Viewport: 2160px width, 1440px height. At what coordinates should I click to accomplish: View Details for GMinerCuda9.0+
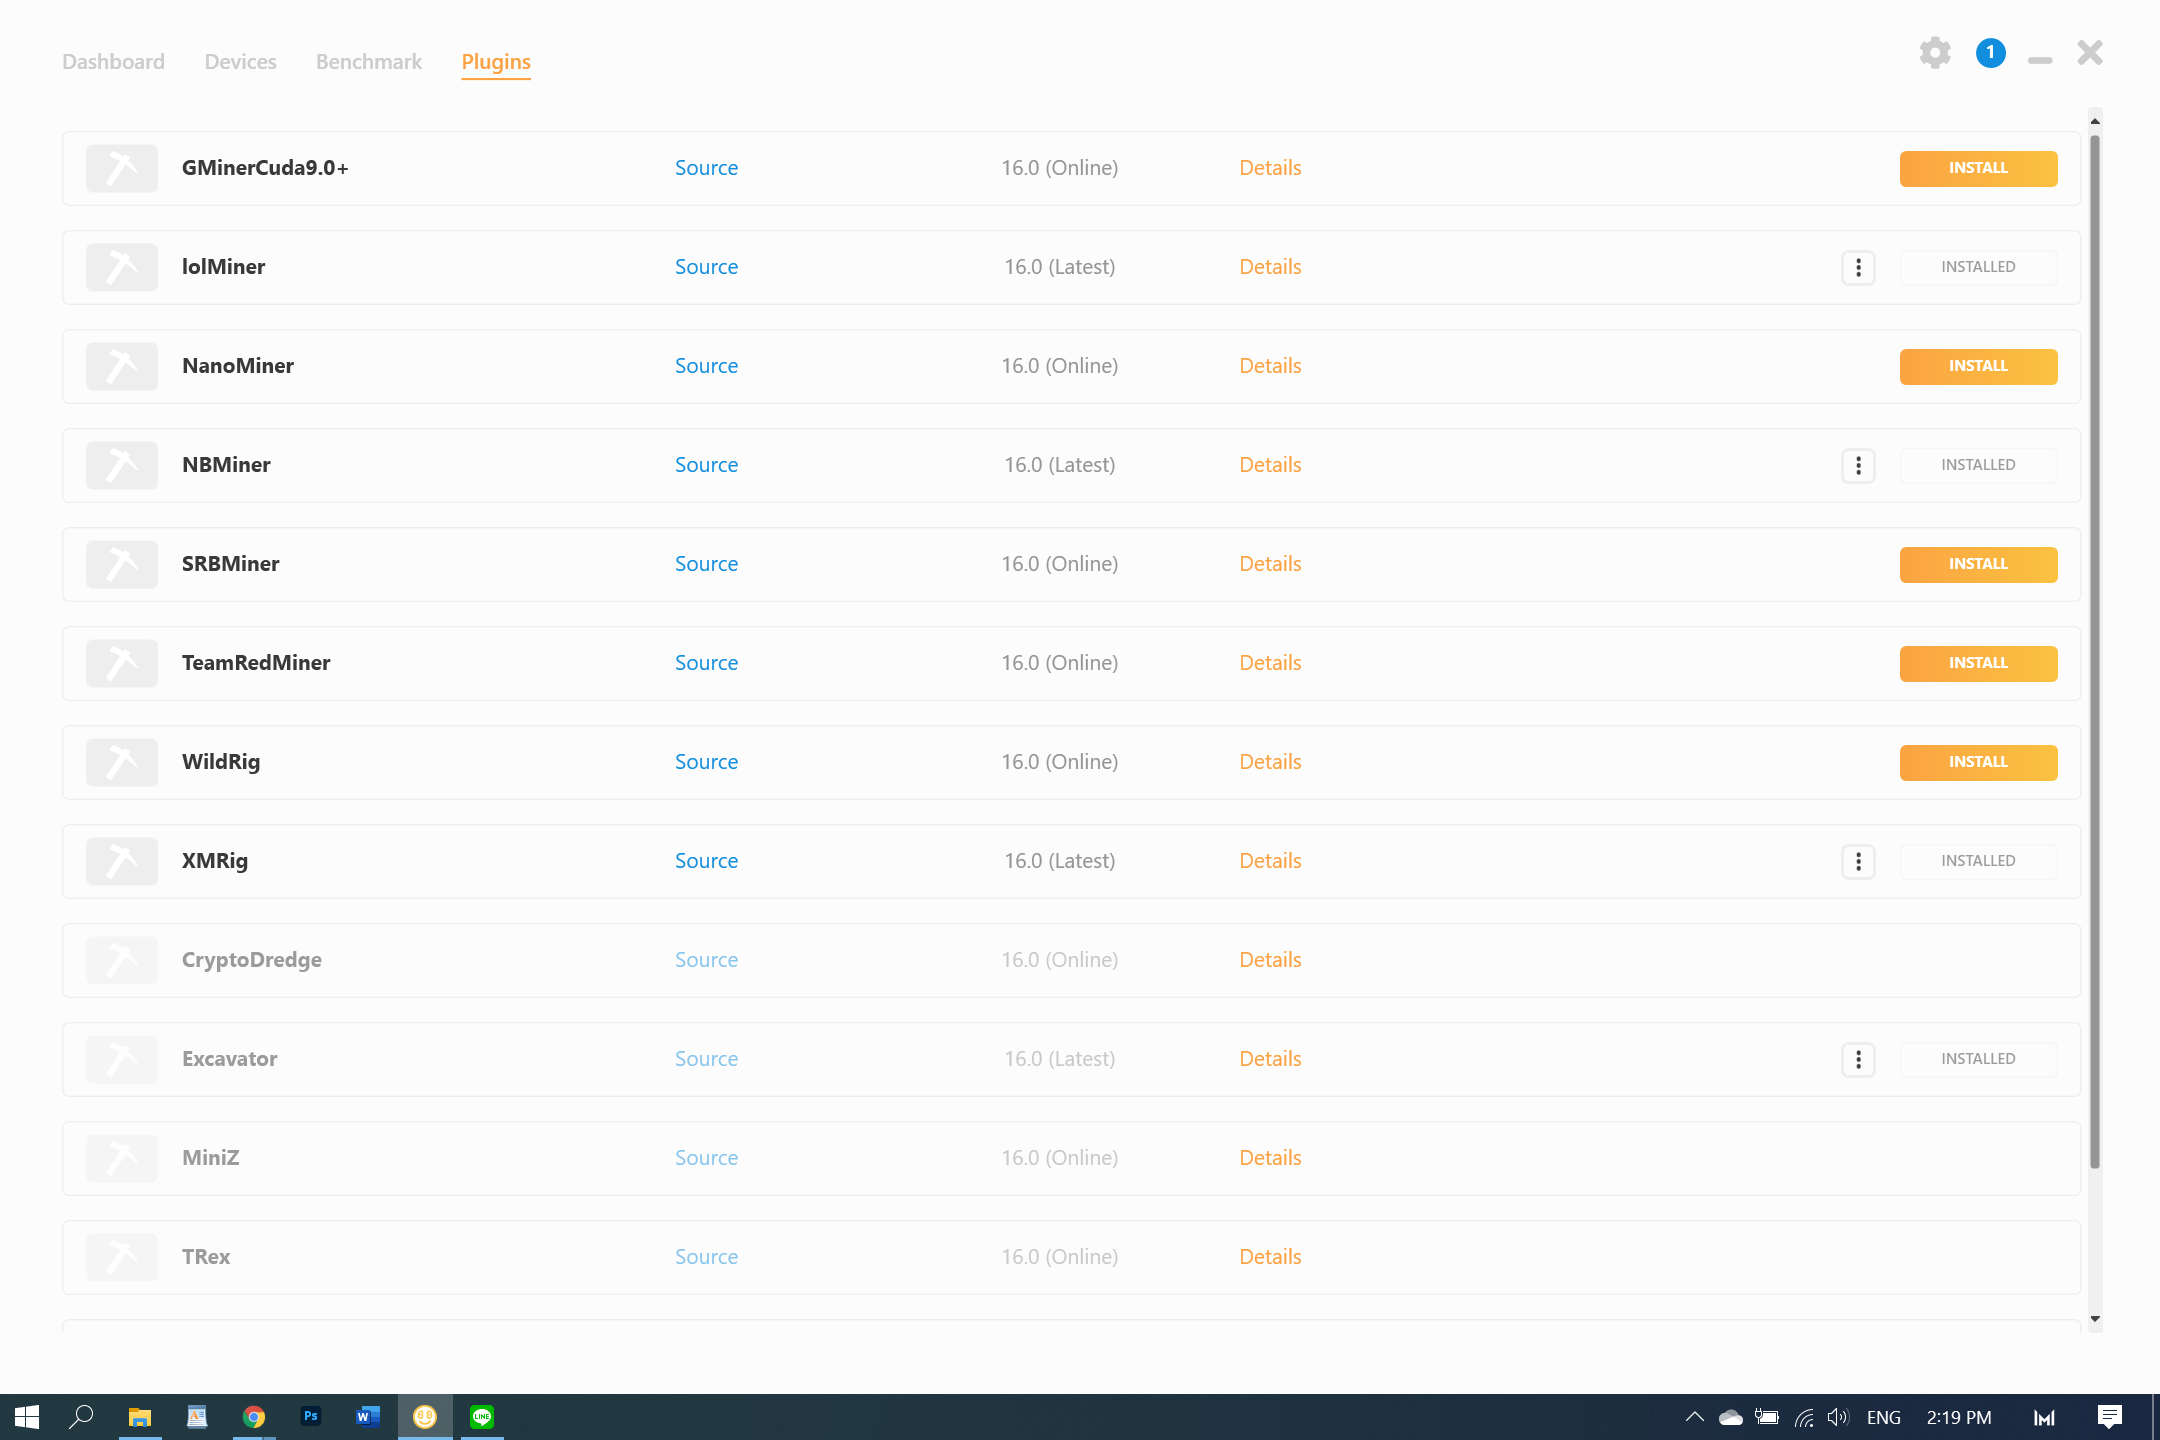pyautogui.click(x=1270, y=168)
